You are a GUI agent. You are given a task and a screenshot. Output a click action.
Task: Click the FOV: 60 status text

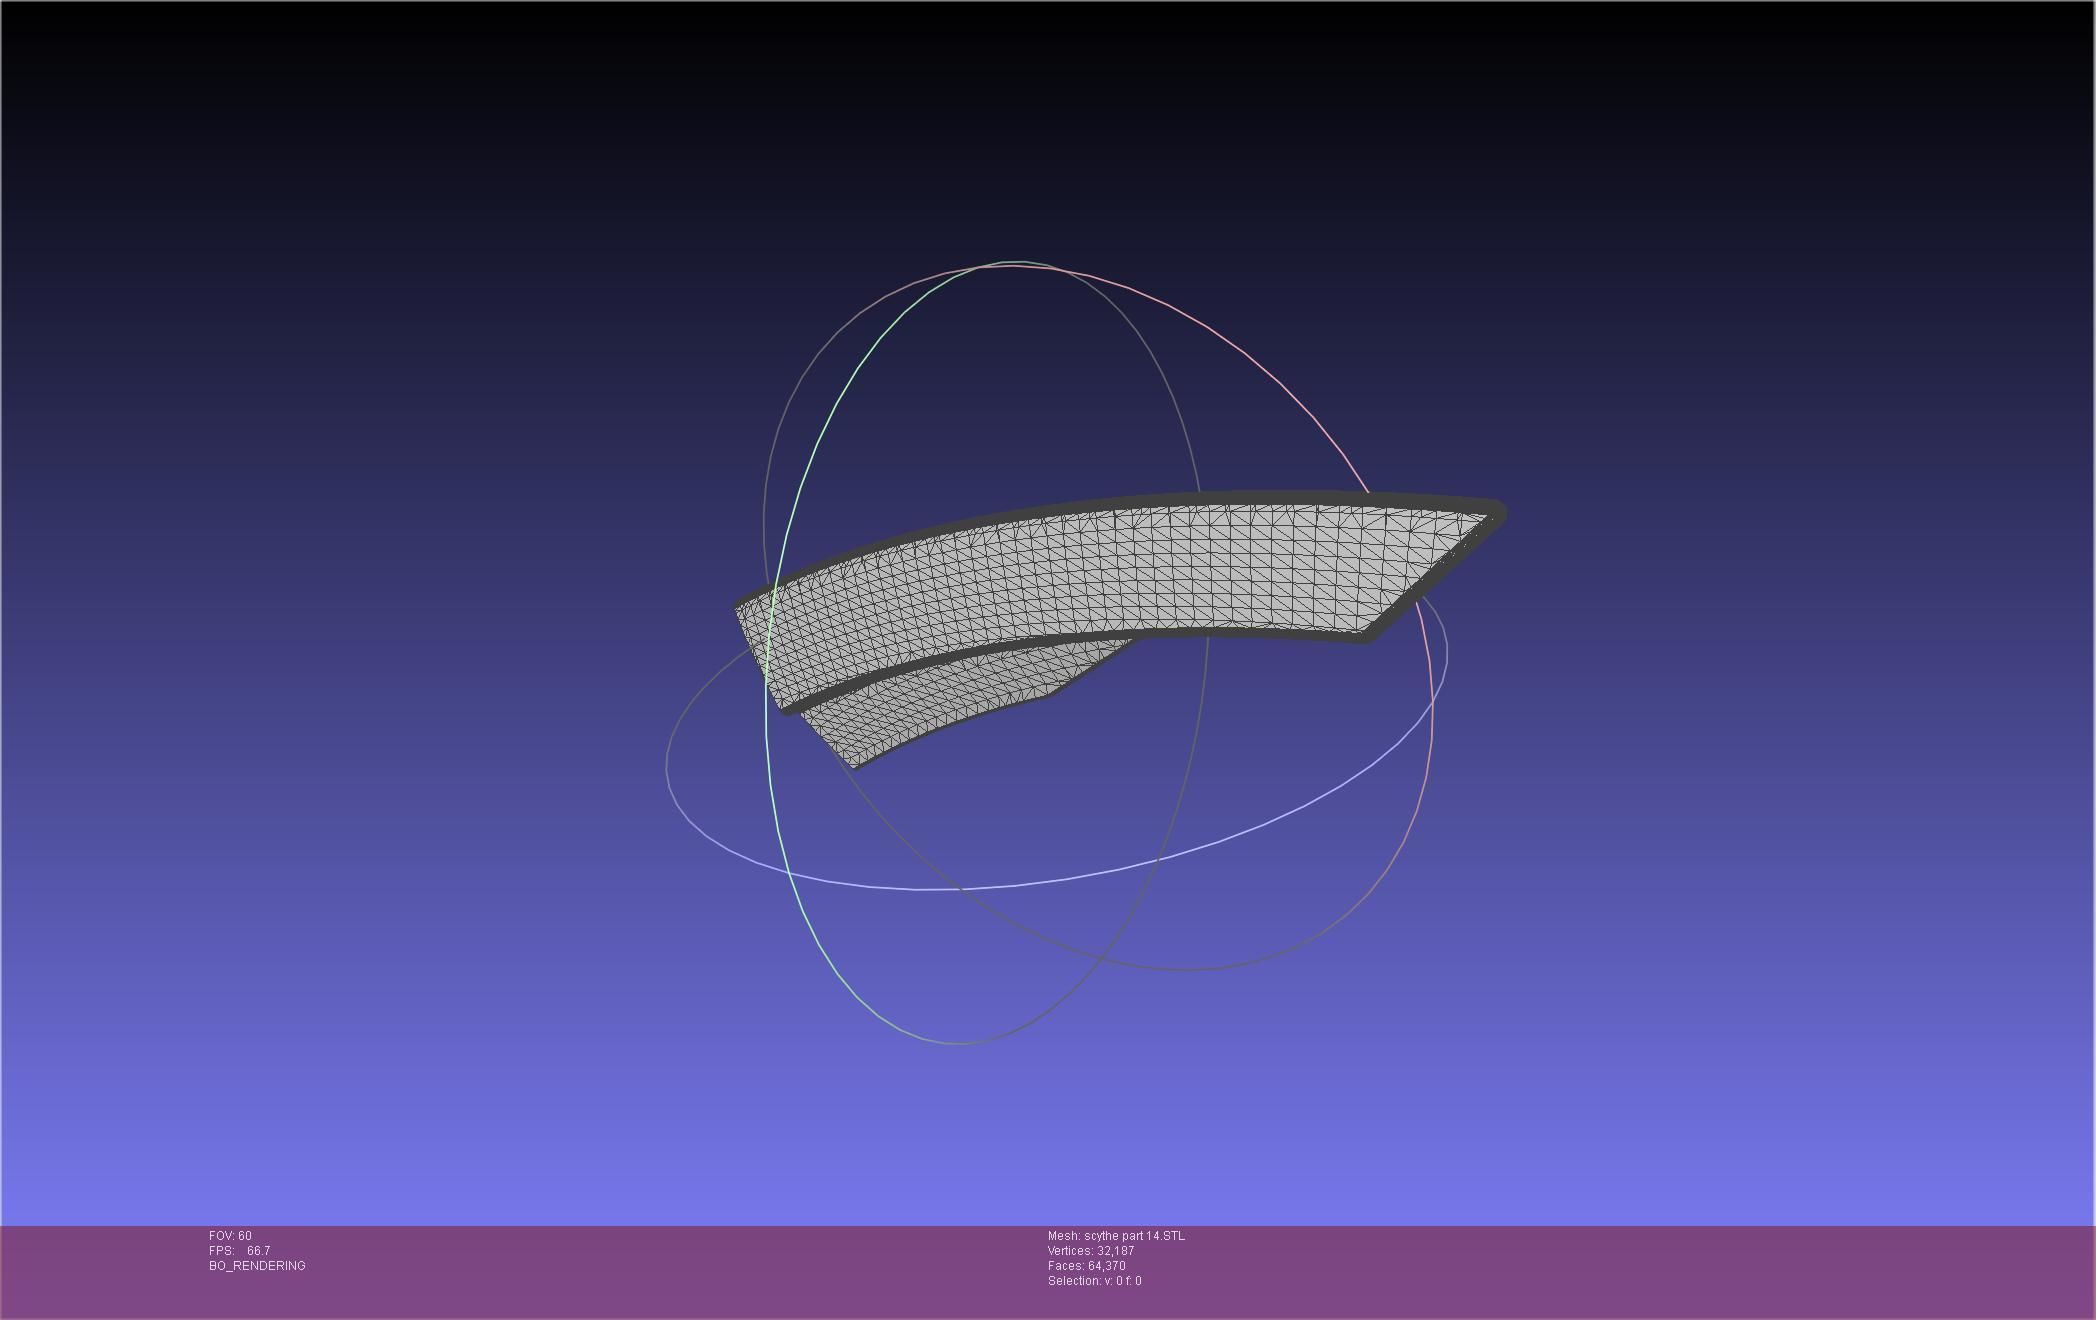click(230, 1236)
